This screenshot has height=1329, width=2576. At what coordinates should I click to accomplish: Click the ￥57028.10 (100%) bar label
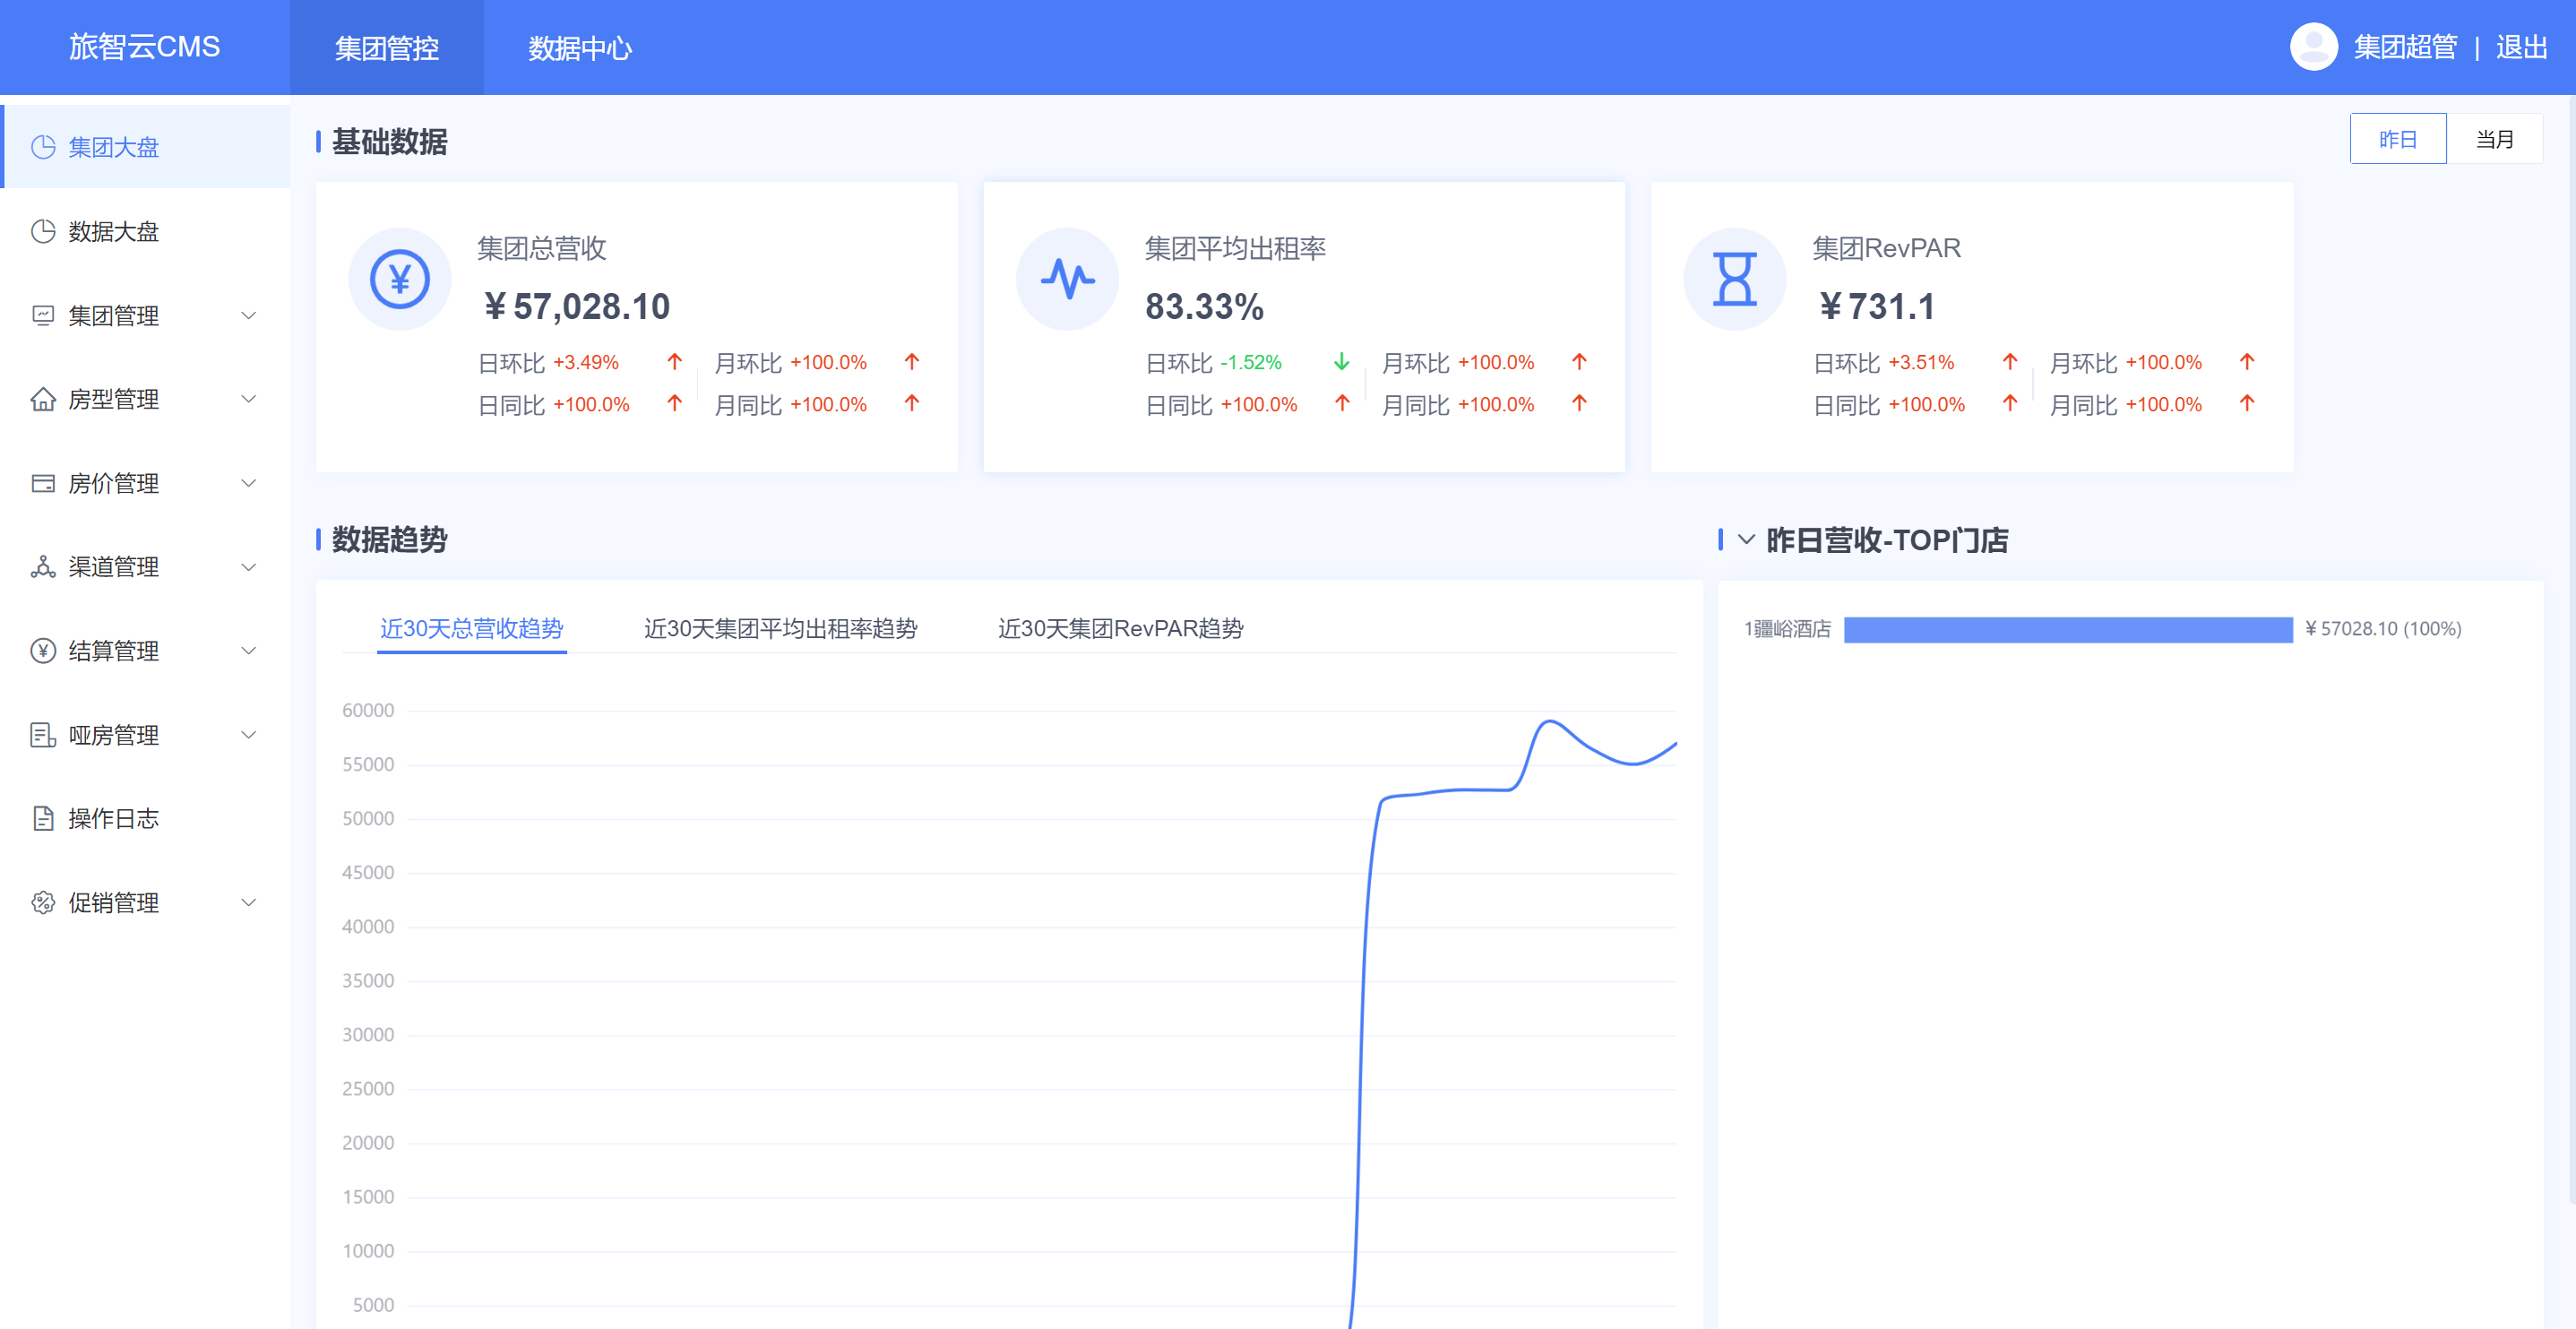[x=2383, y=629]
